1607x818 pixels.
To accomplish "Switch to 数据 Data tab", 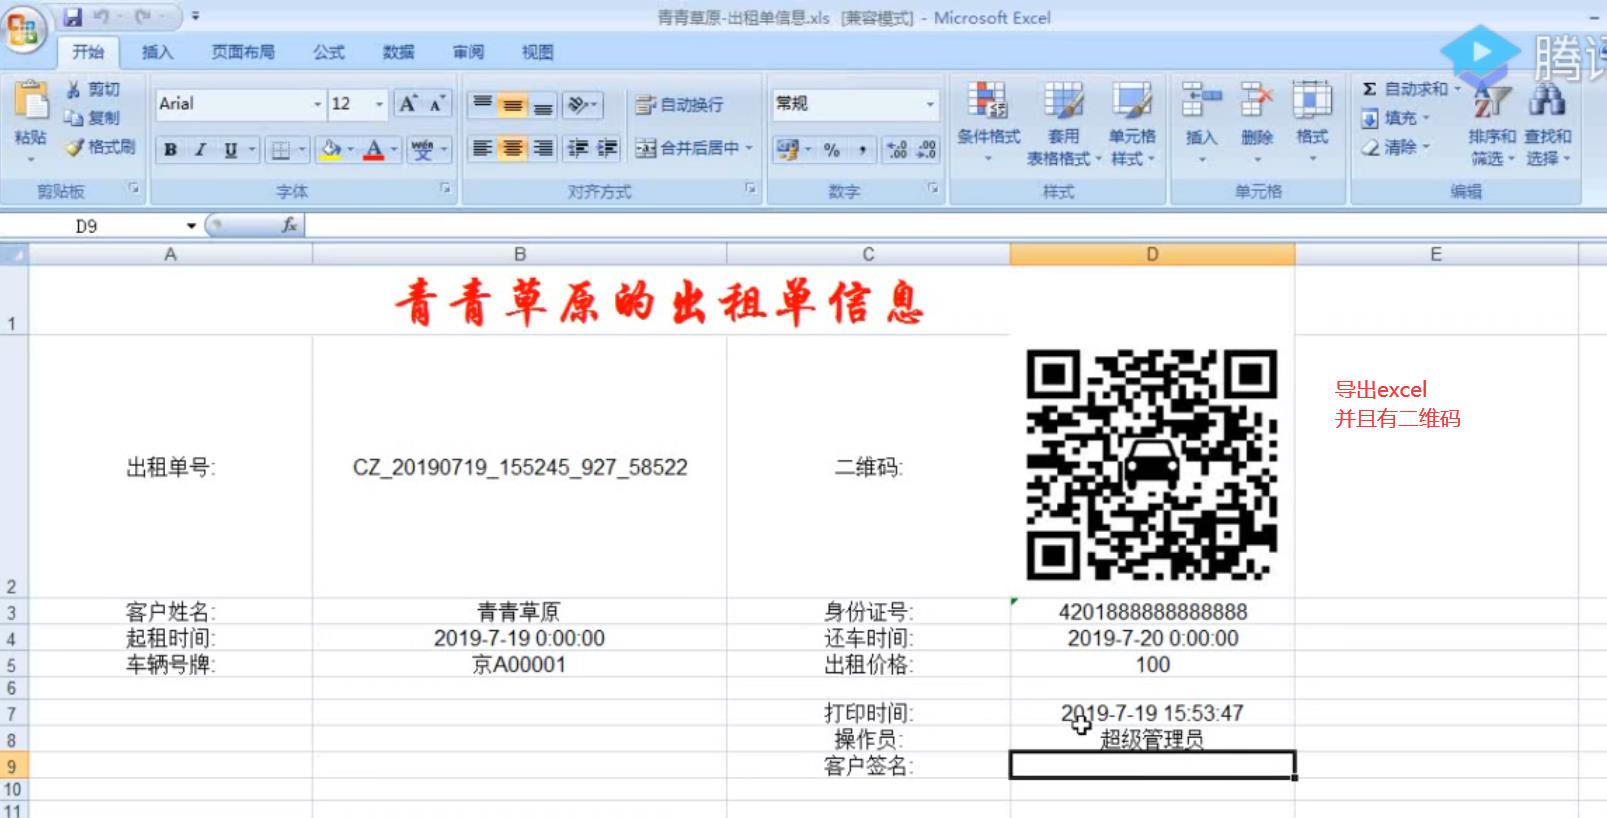I will 398,52.
